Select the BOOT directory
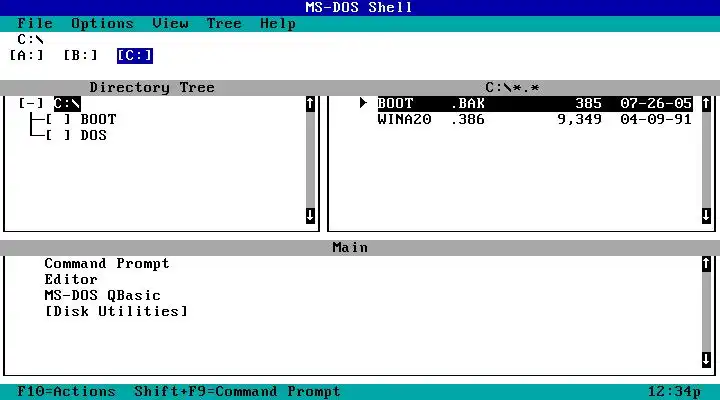This screenshot has width=720, height=400. pos(98,119)
